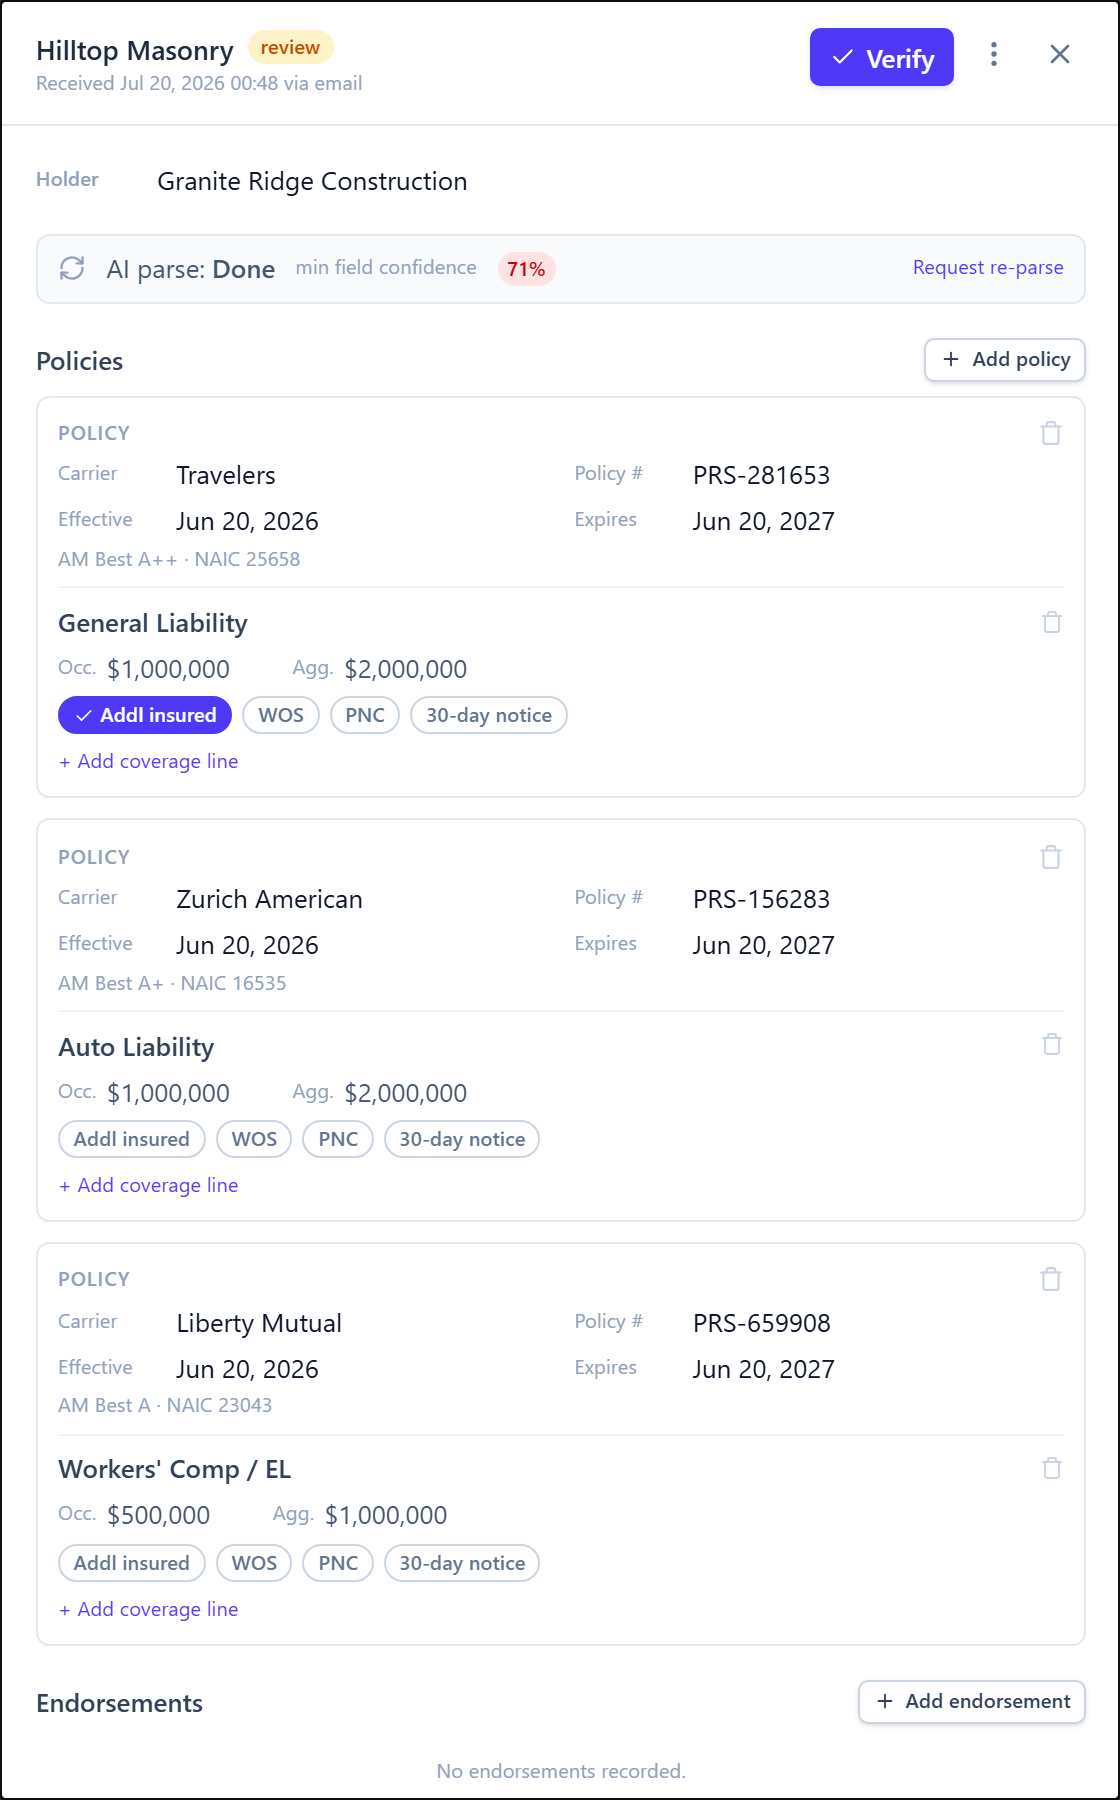
Task: Delete the Zurich American policy
Action: pyautogui.click(x=1051, y=857)
